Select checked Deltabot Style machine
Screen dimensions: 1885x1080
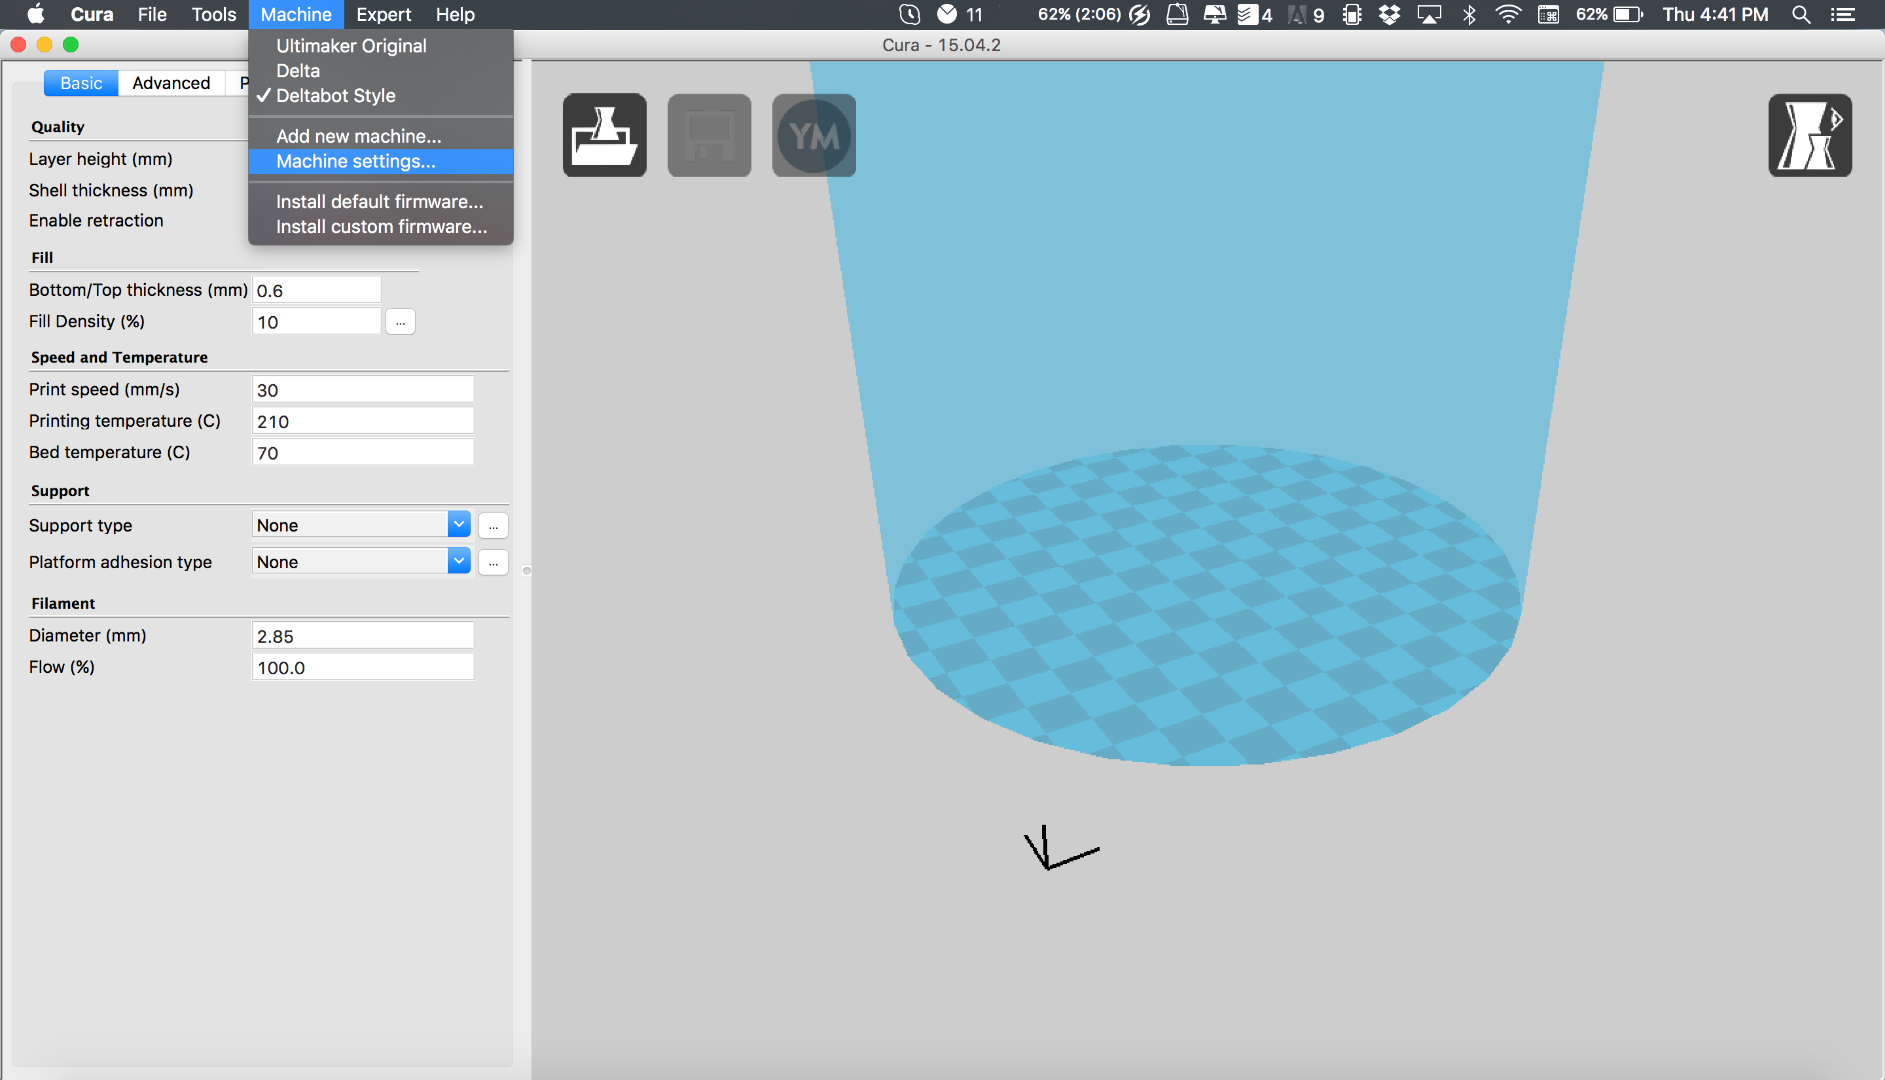point(381,96)
